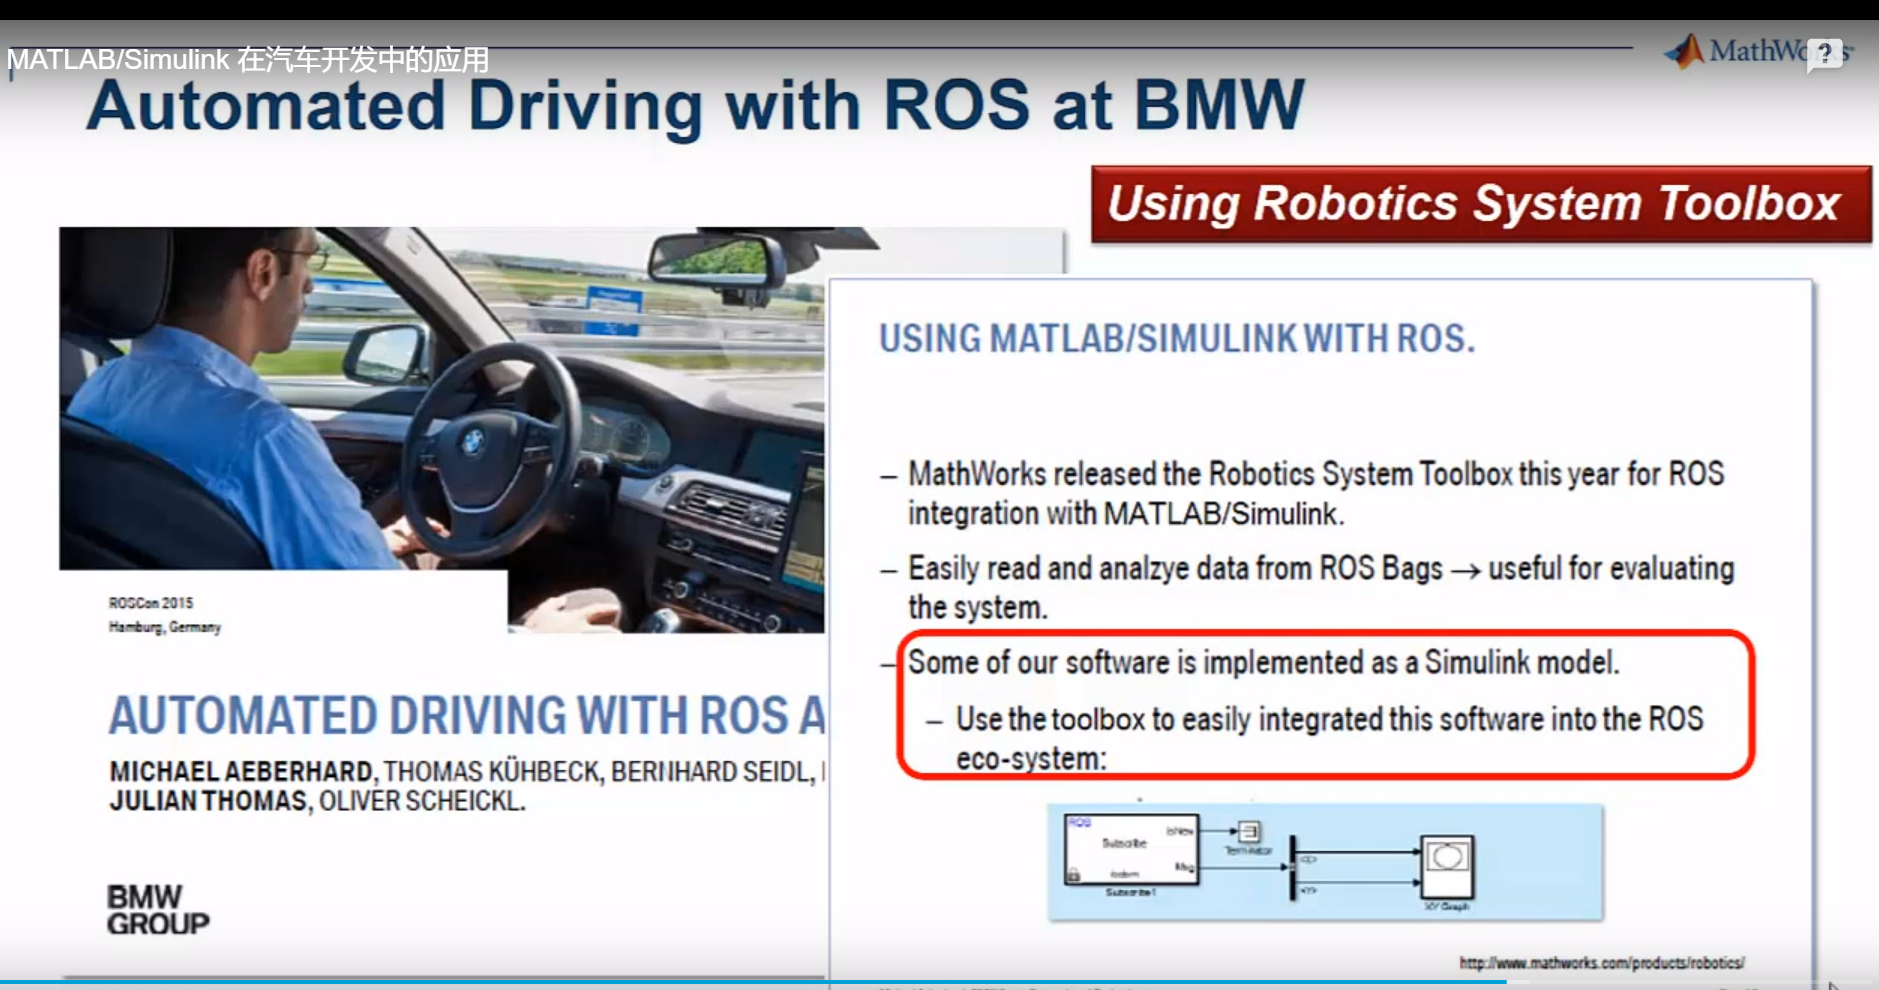Click the "BMW GROUP" logo text
The height and width of the screenshot is (990, 1879).
coord(158,910)
